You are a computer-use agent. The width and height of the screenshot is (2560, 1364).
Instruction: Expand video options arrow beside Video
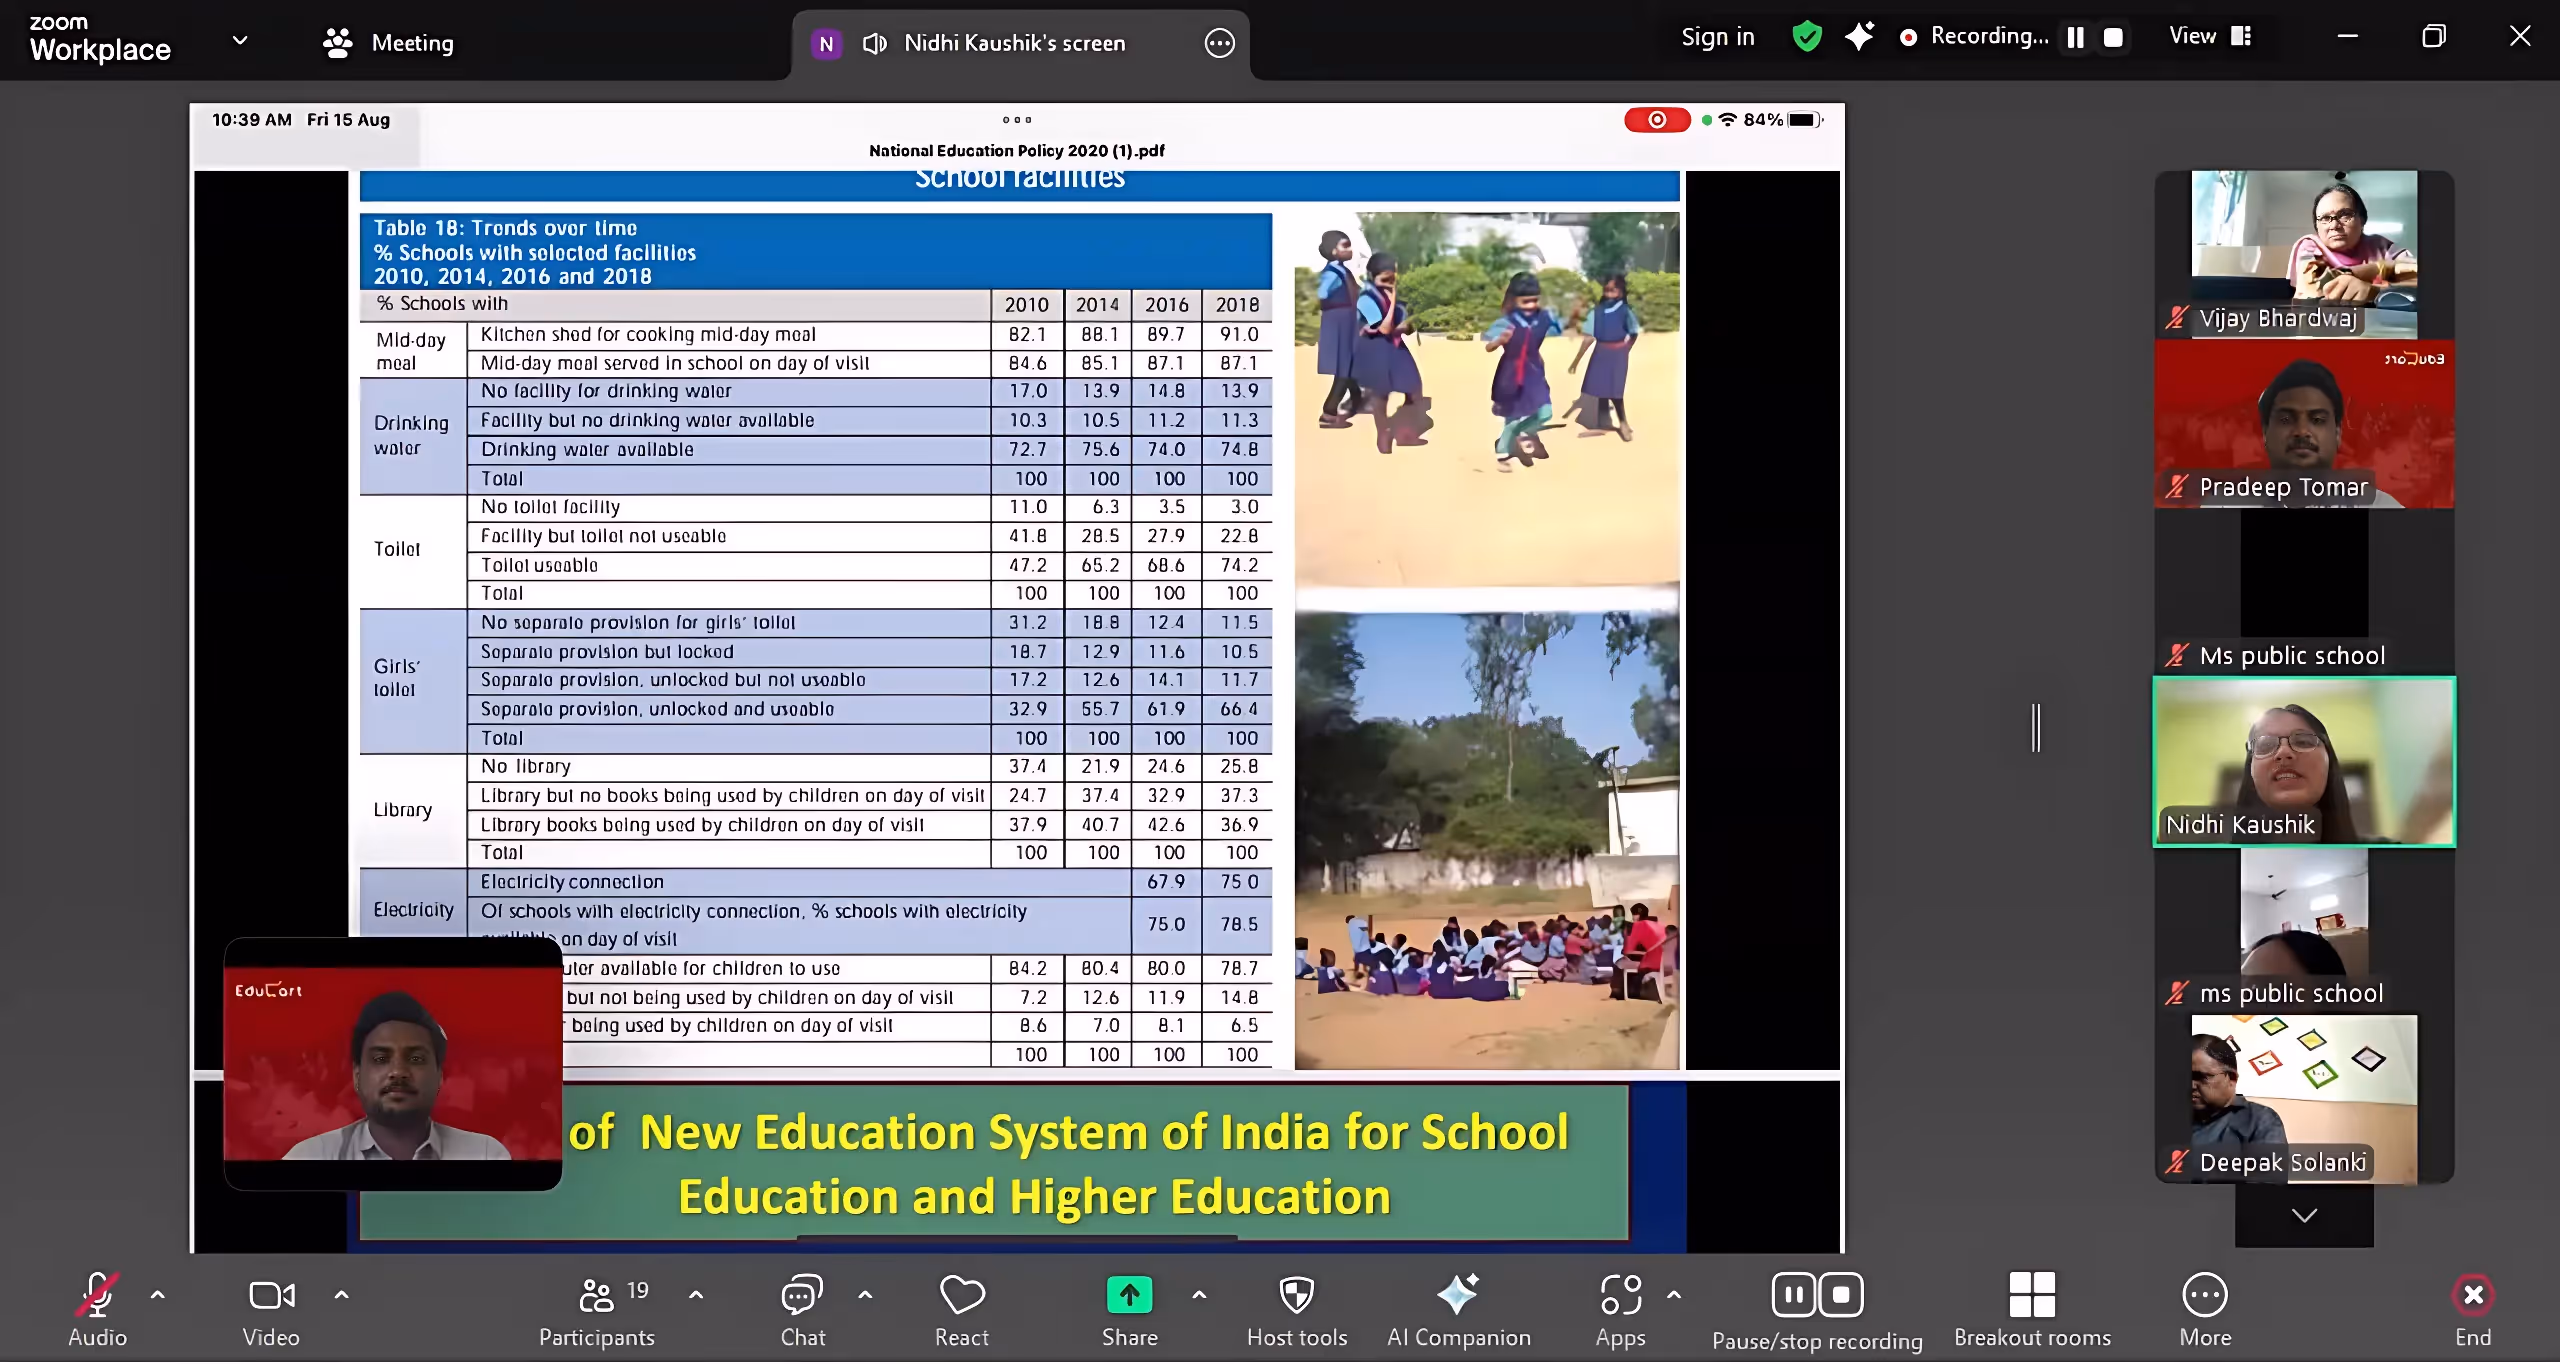[341, 1295]
